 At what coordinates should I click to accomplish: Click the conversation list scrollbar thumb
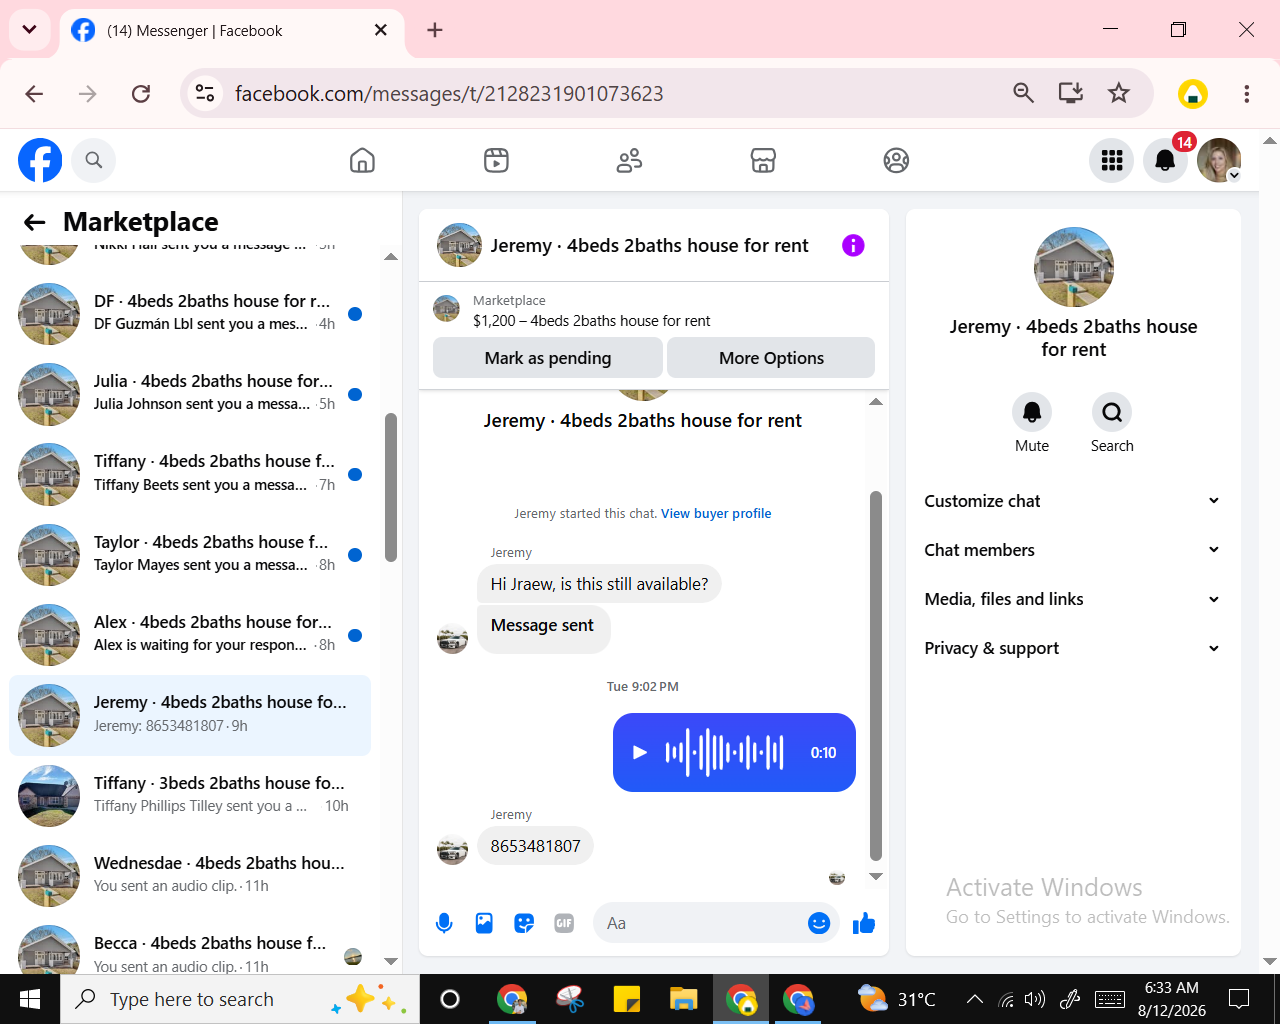[x=391, y=487]
